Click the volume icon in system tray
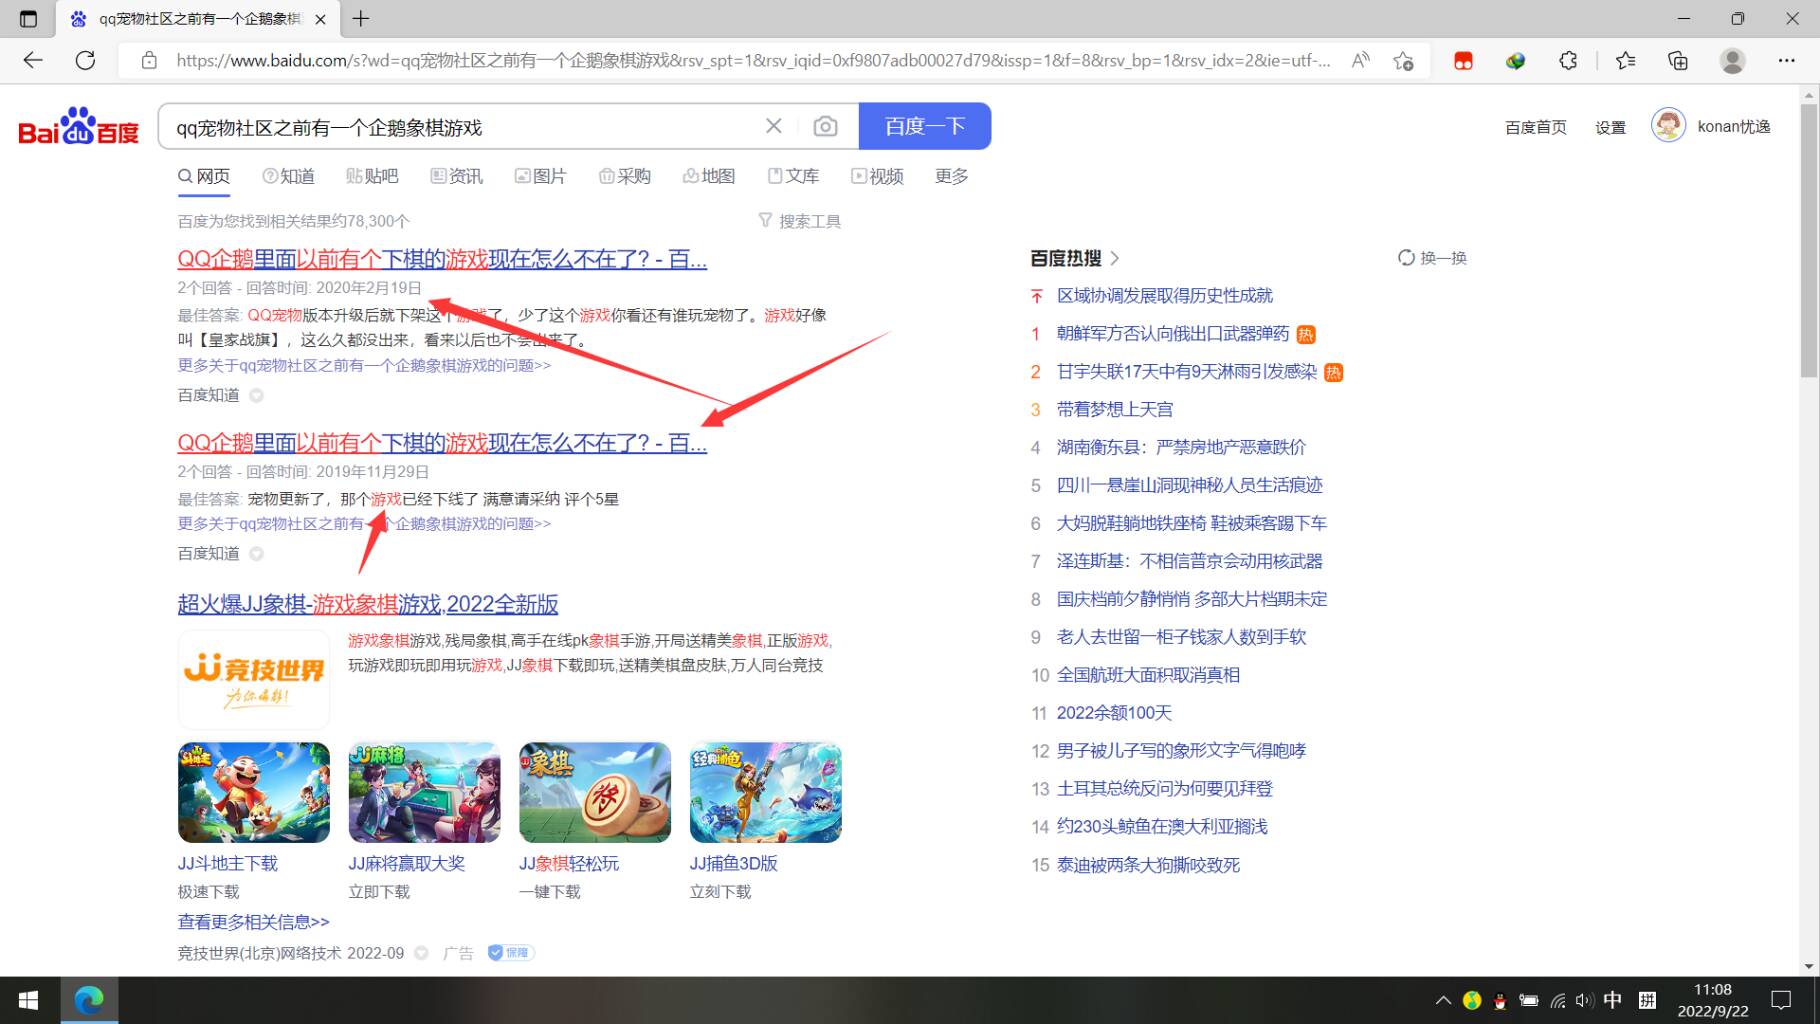Viewport: 1820px width, 1024px height. click(x=1584, y=1000)
